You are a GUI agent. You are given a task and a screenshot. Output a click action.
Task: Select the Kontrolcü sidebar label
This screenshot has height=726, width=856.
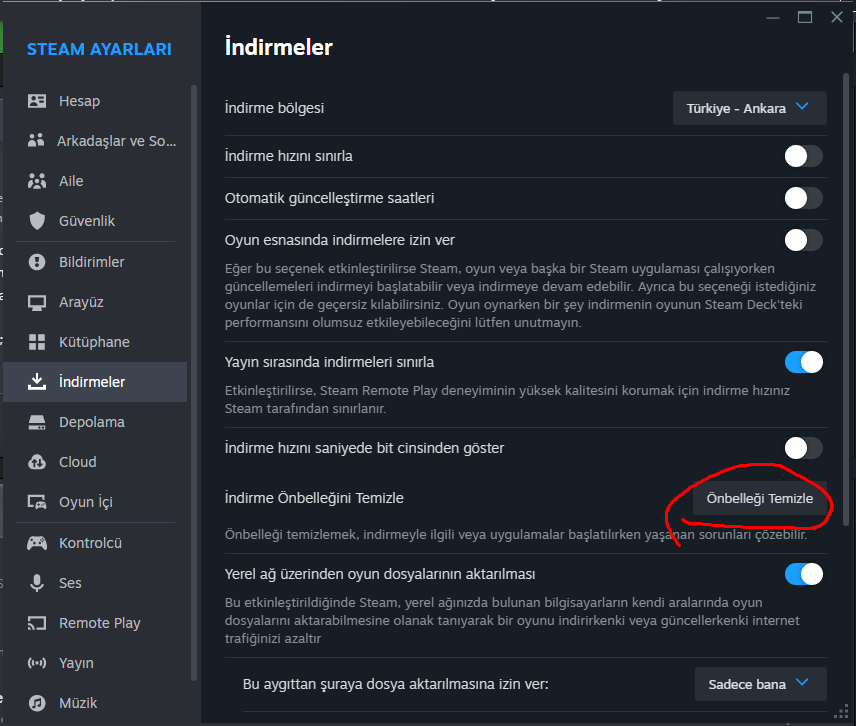point(90,543)
